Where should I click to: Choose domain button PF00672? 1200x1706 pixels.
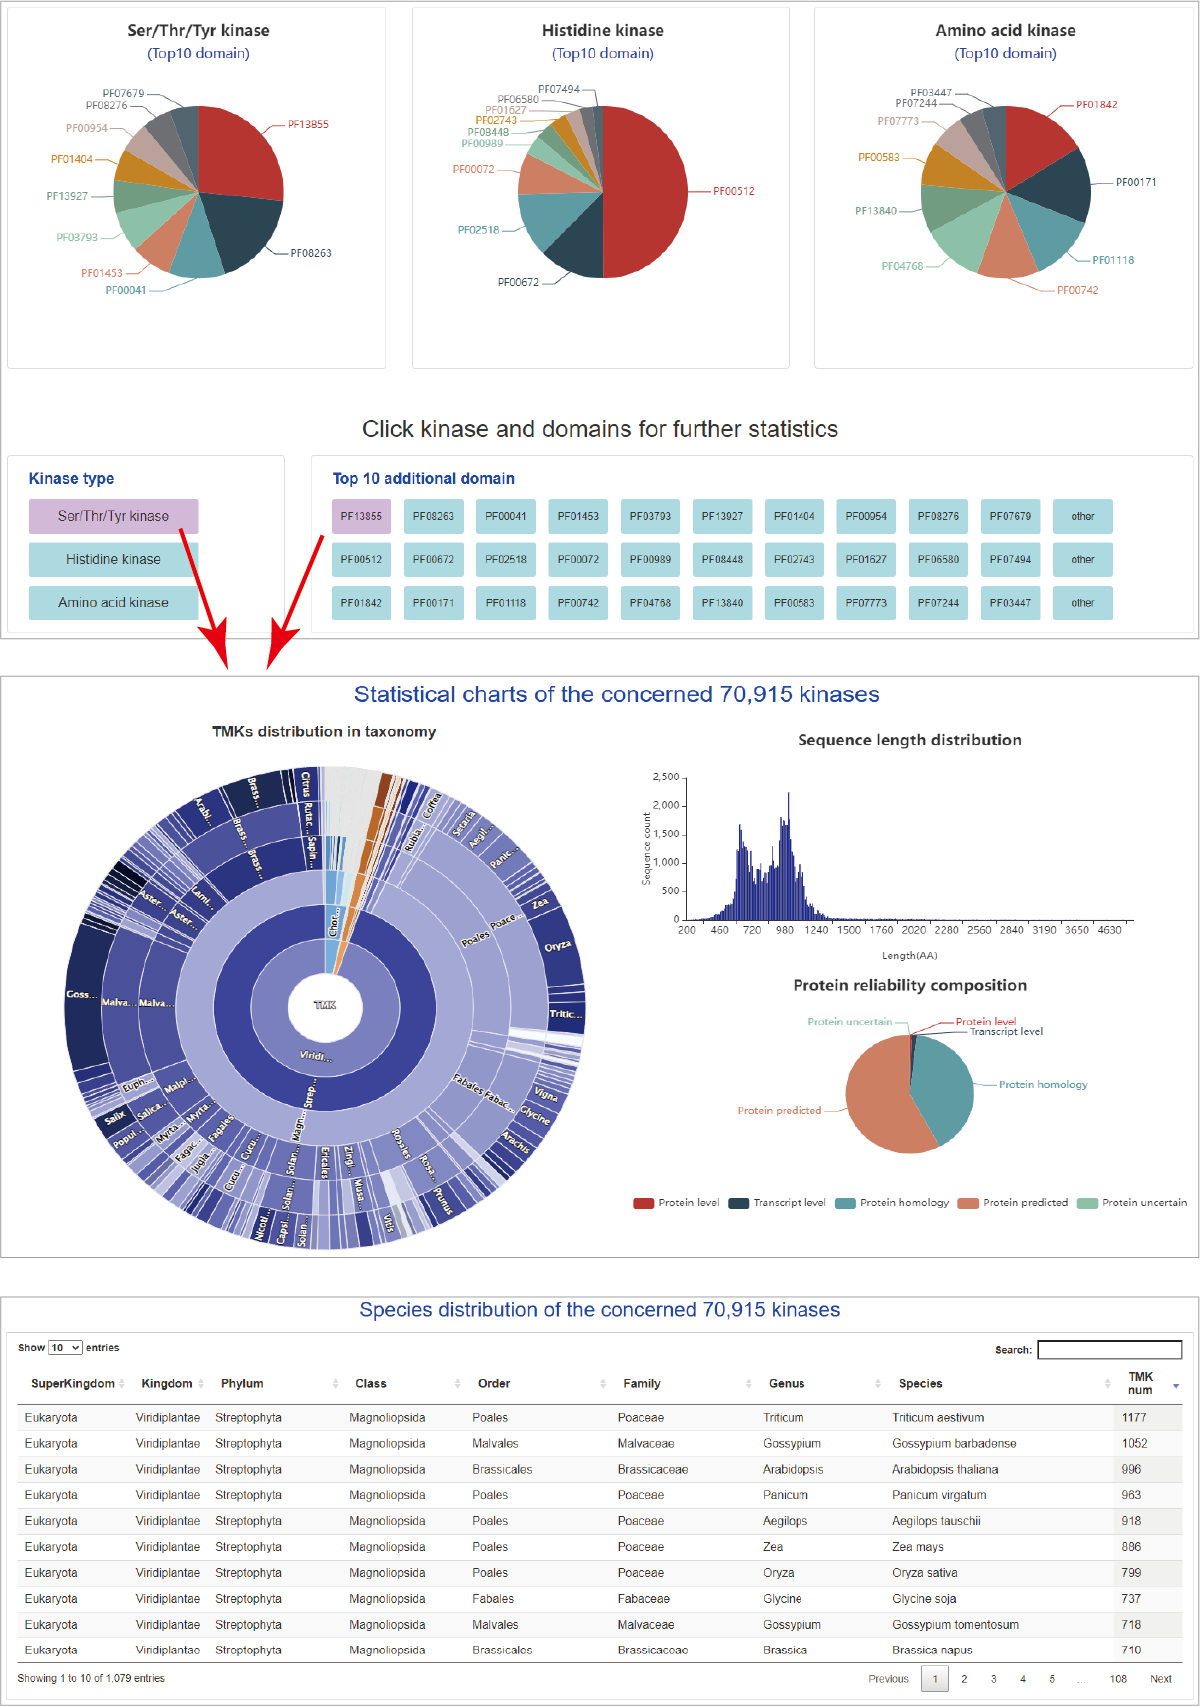[x=433, y=559]
